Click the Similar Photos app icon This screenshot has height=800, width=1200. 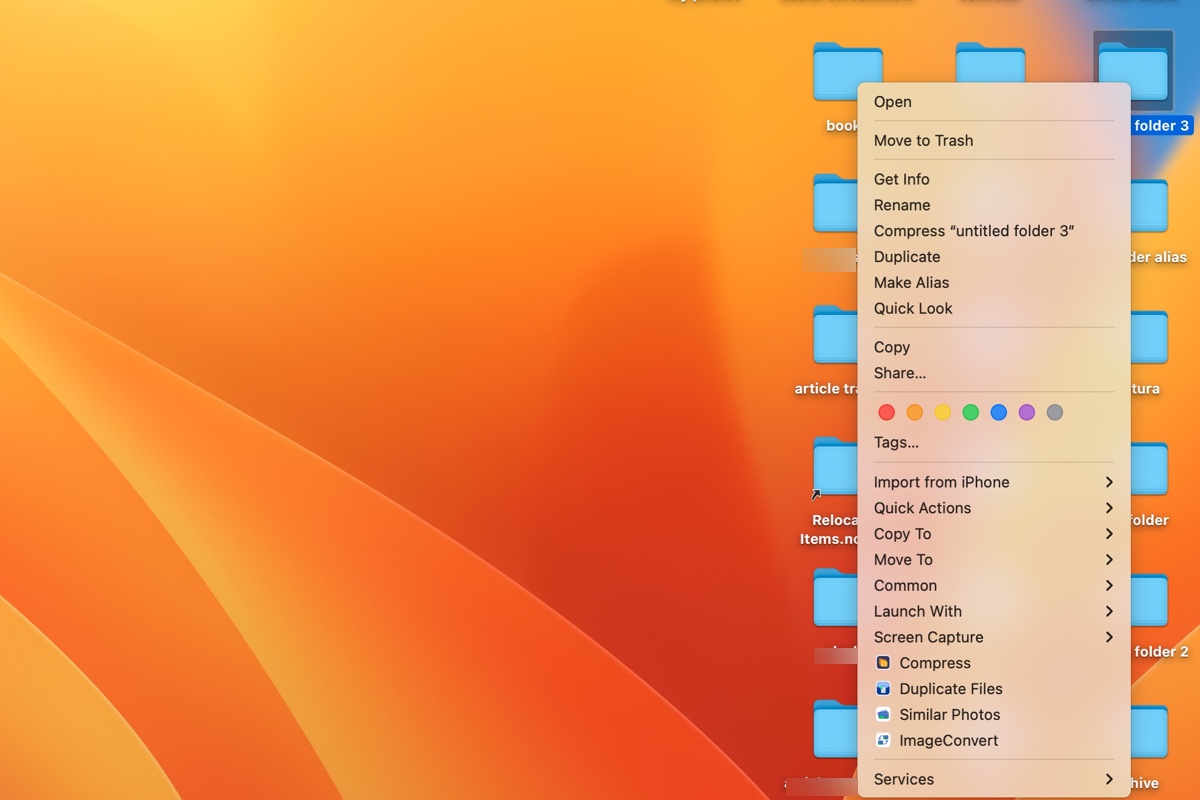[882, 714]
